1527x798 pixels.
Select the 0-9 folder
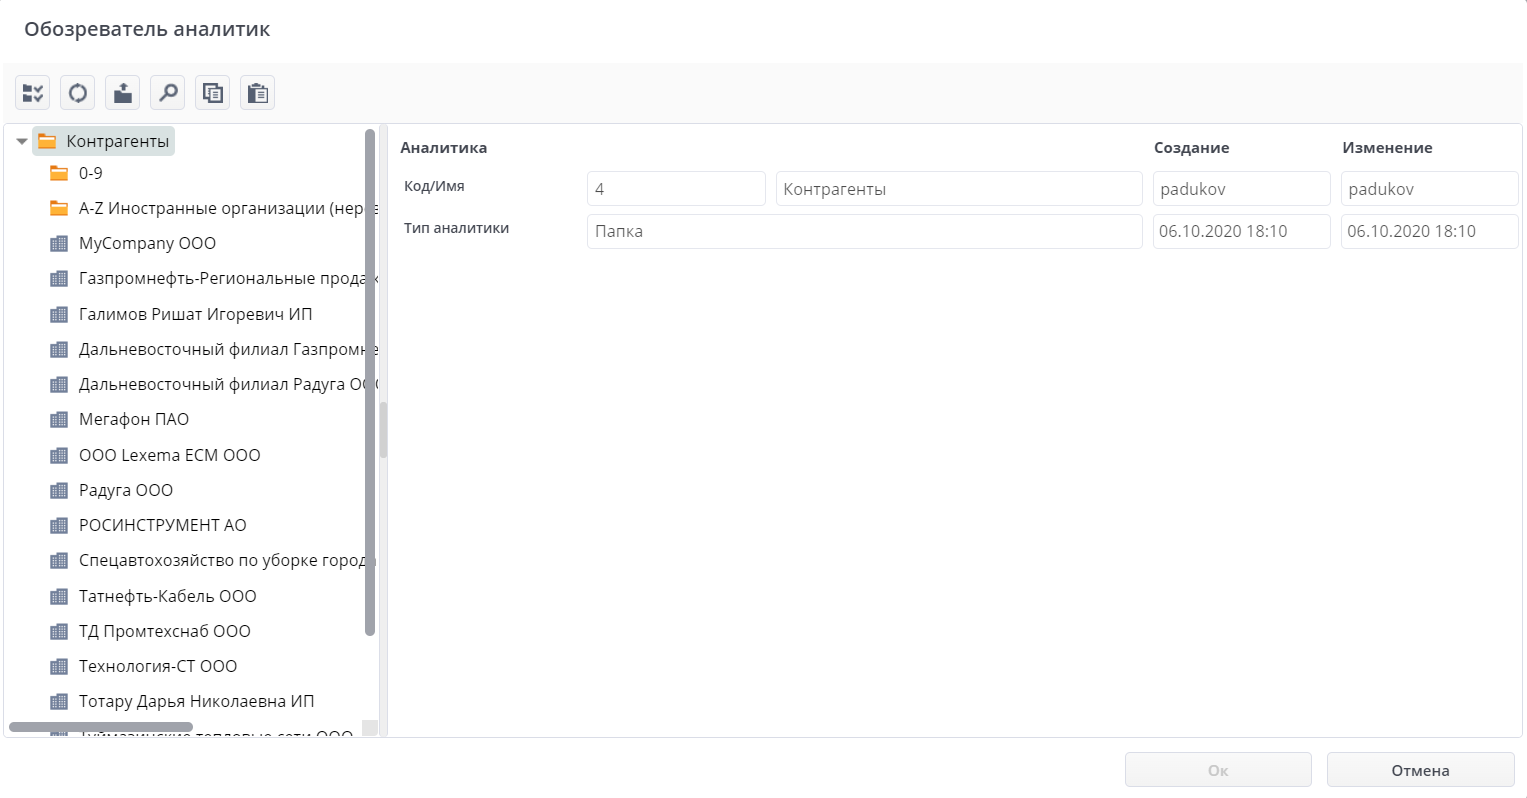point(91,173)
